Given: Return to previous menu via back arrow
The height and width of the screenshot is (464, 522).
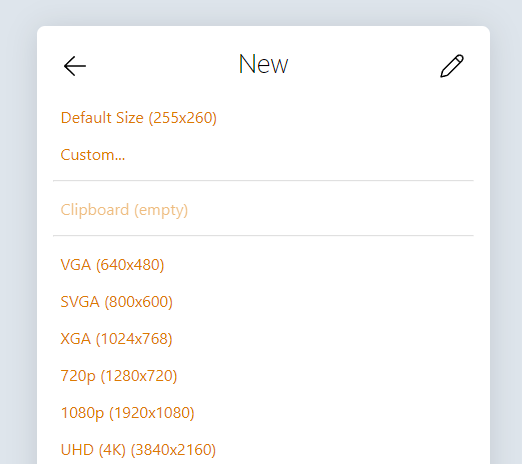Looking at the screenshot, I should coord(75,66).
